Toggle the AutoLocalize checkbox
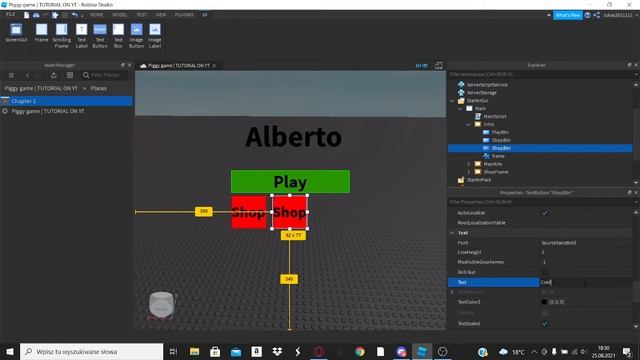Screen dimensions: 640x360 pyautogui.click(x=544, y=213)
